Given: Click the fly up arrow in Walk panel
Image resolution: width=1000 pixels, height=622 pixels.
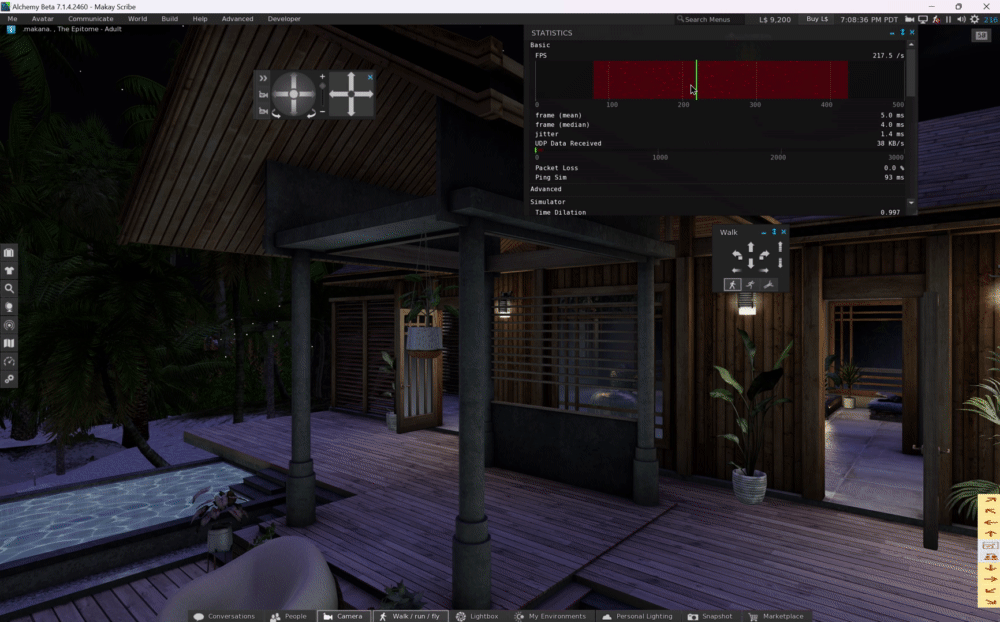Looking at the screenshot, I should (780, 247).
